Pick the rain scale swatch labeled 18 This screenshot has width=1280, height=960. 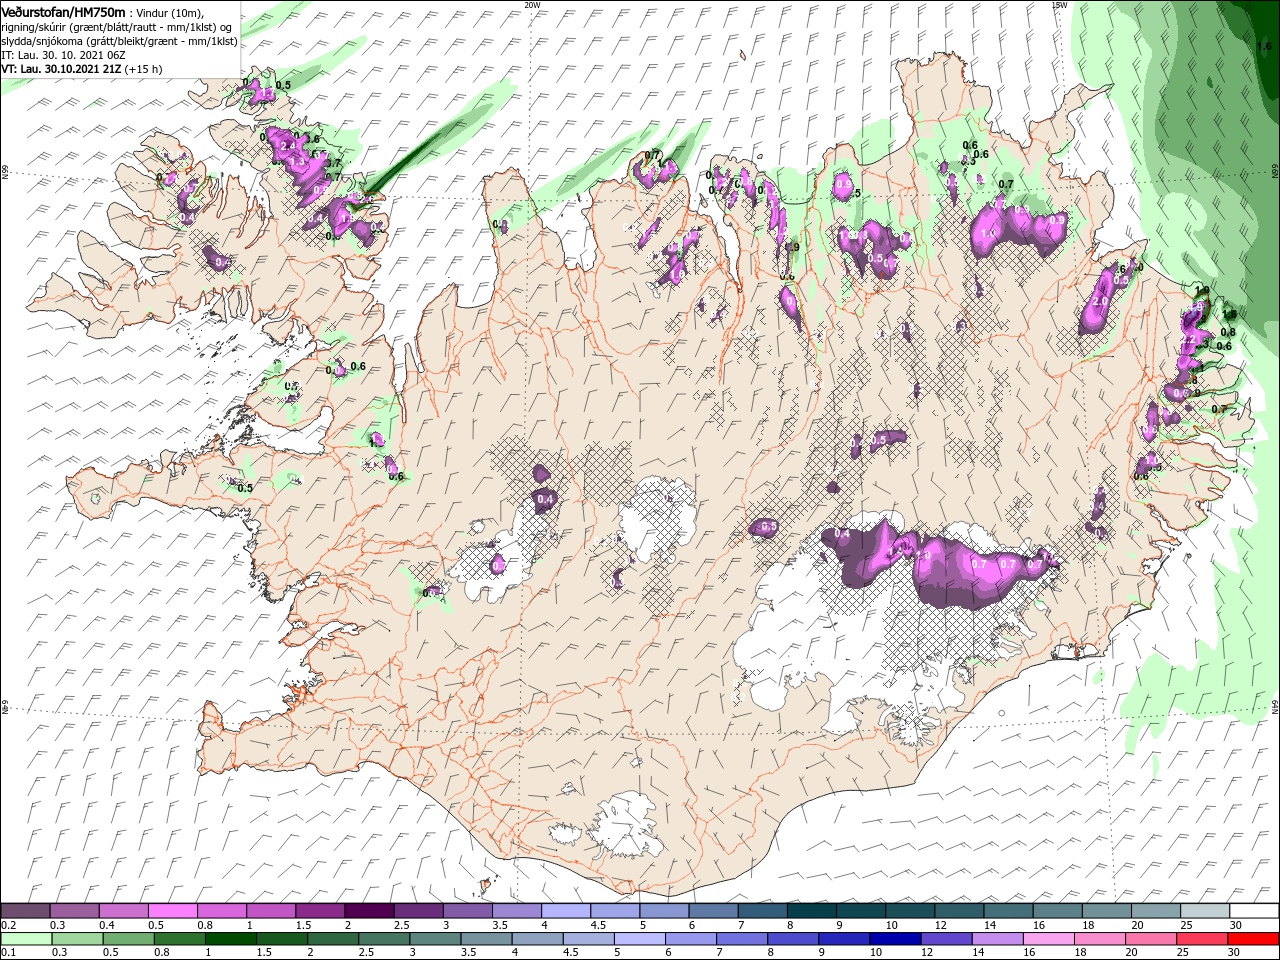point(1099,939)
